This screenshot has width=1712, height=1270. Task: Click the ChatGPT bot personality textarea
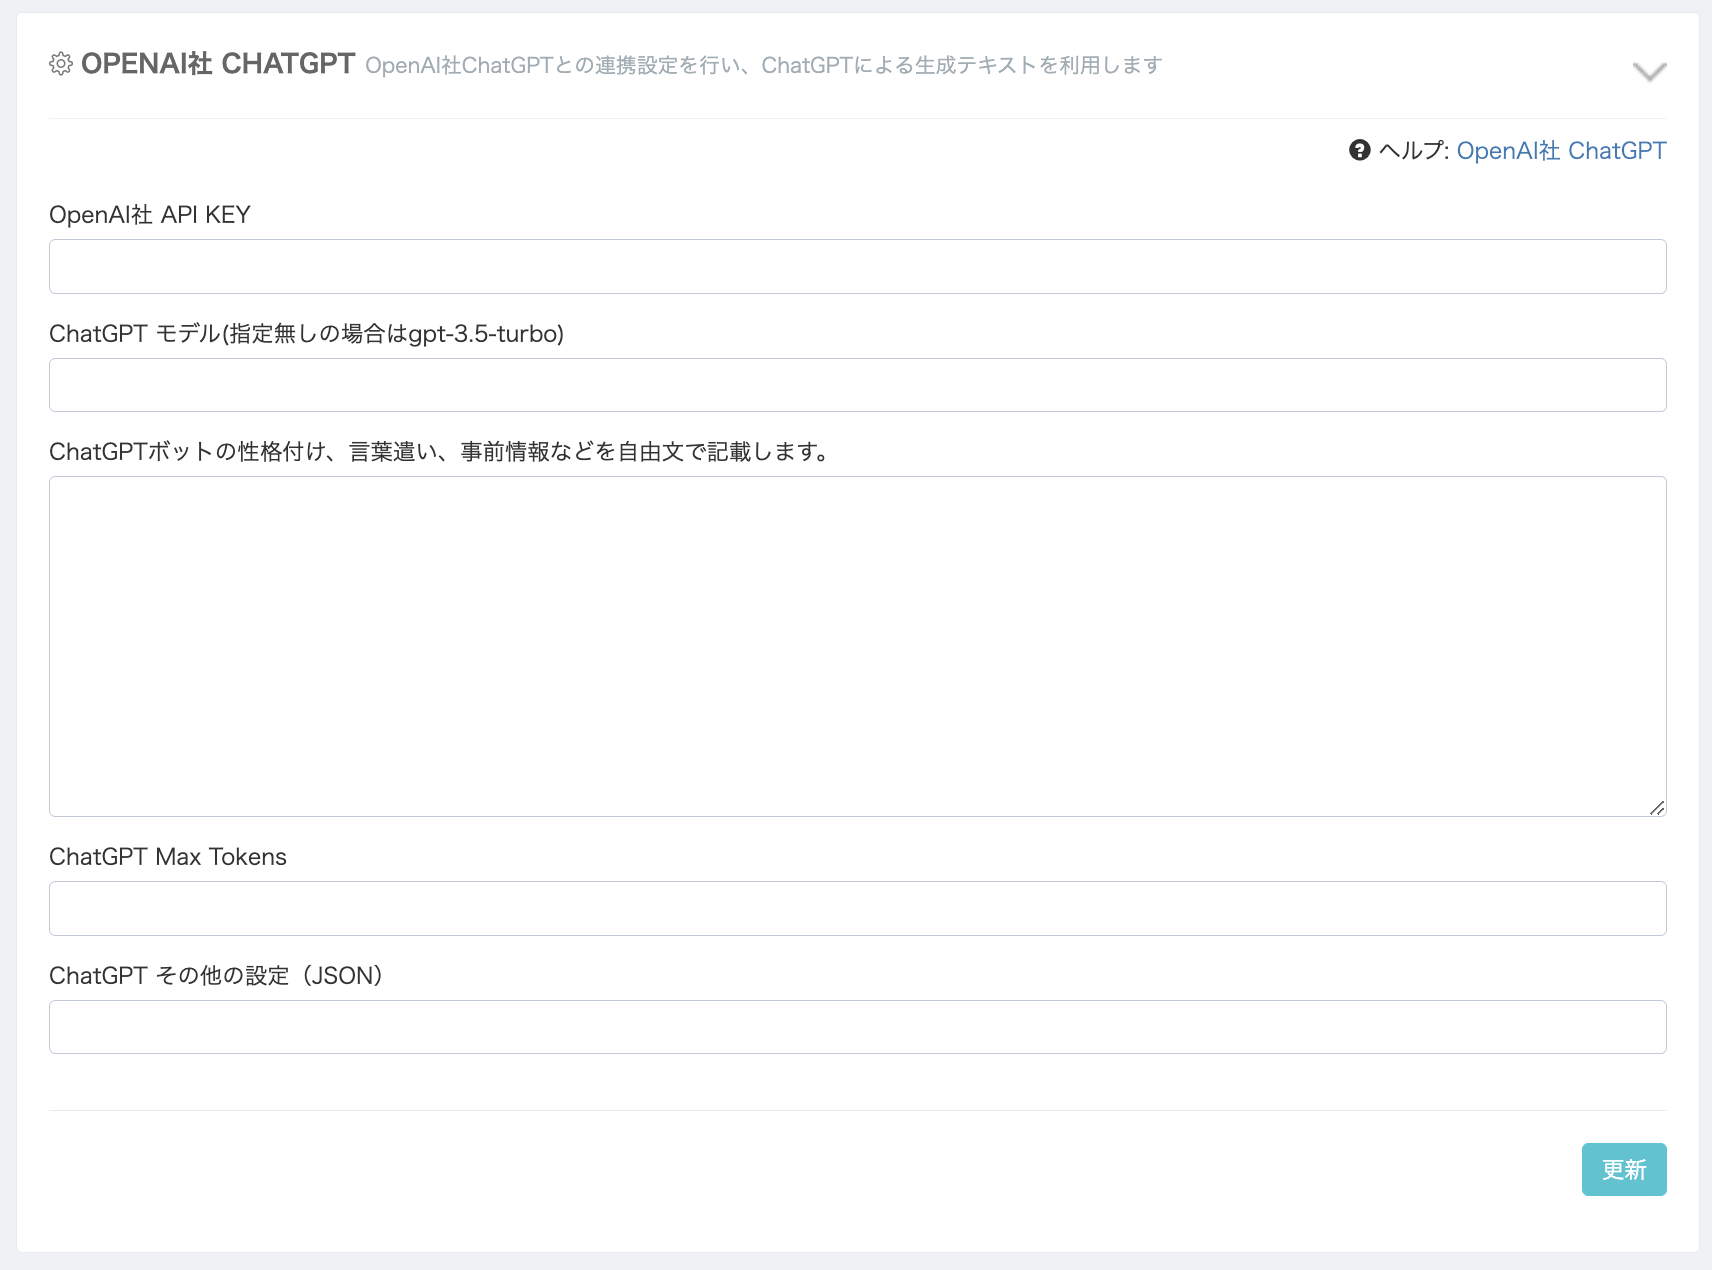[858, 646]
